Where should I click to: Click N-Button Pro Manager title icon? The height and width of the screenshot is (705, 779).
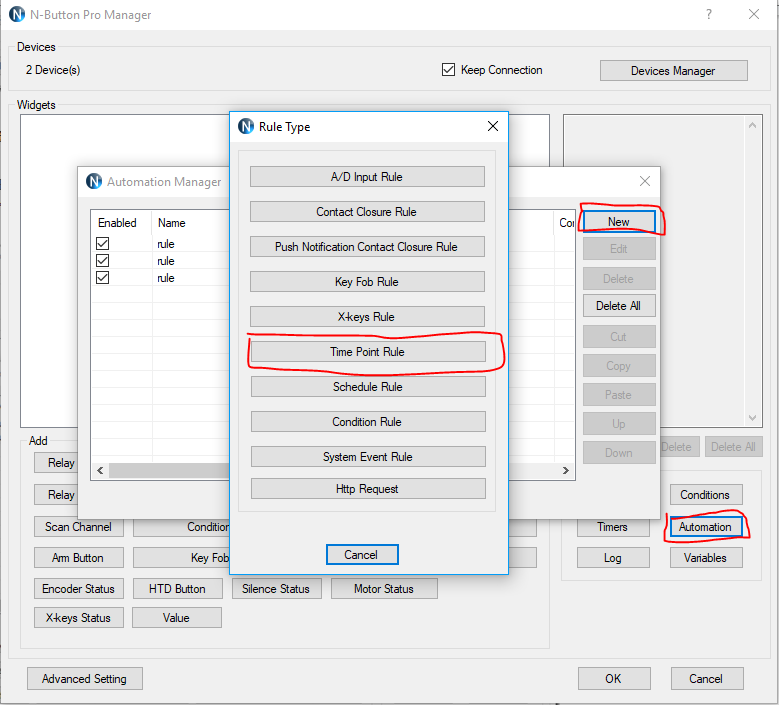17,14
